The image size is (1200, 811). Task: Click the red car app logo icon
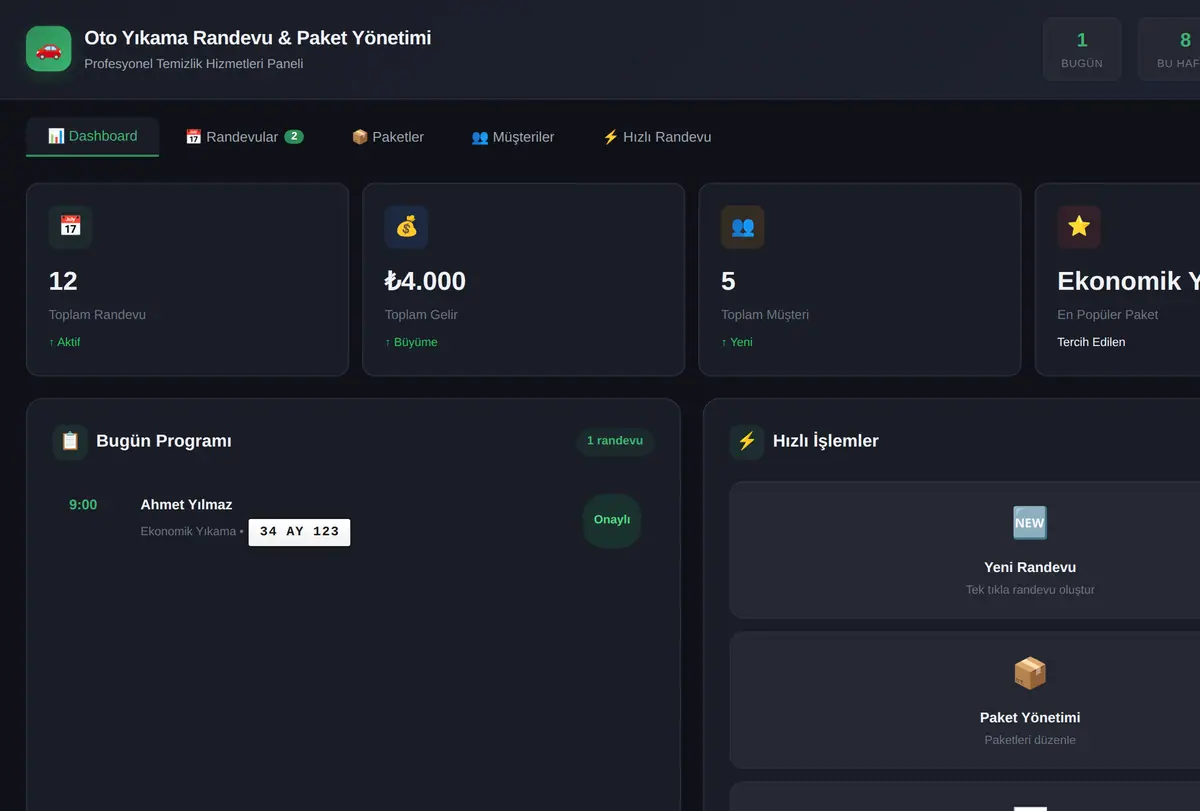click(49, 49)
